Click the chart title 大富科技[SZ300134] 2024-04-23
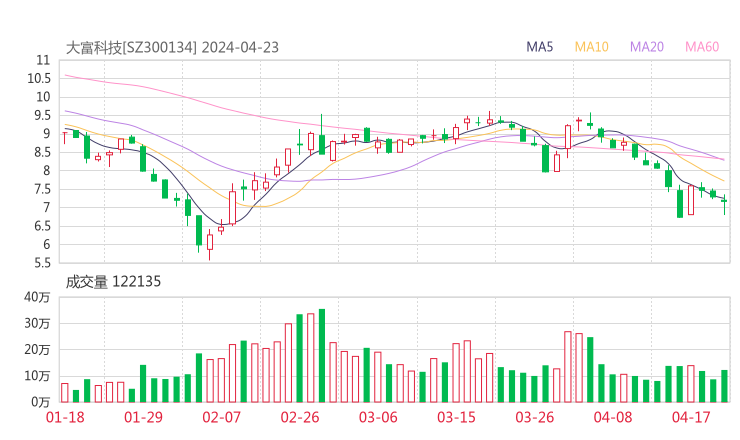The image size is (740, 440). coord(172,47)
